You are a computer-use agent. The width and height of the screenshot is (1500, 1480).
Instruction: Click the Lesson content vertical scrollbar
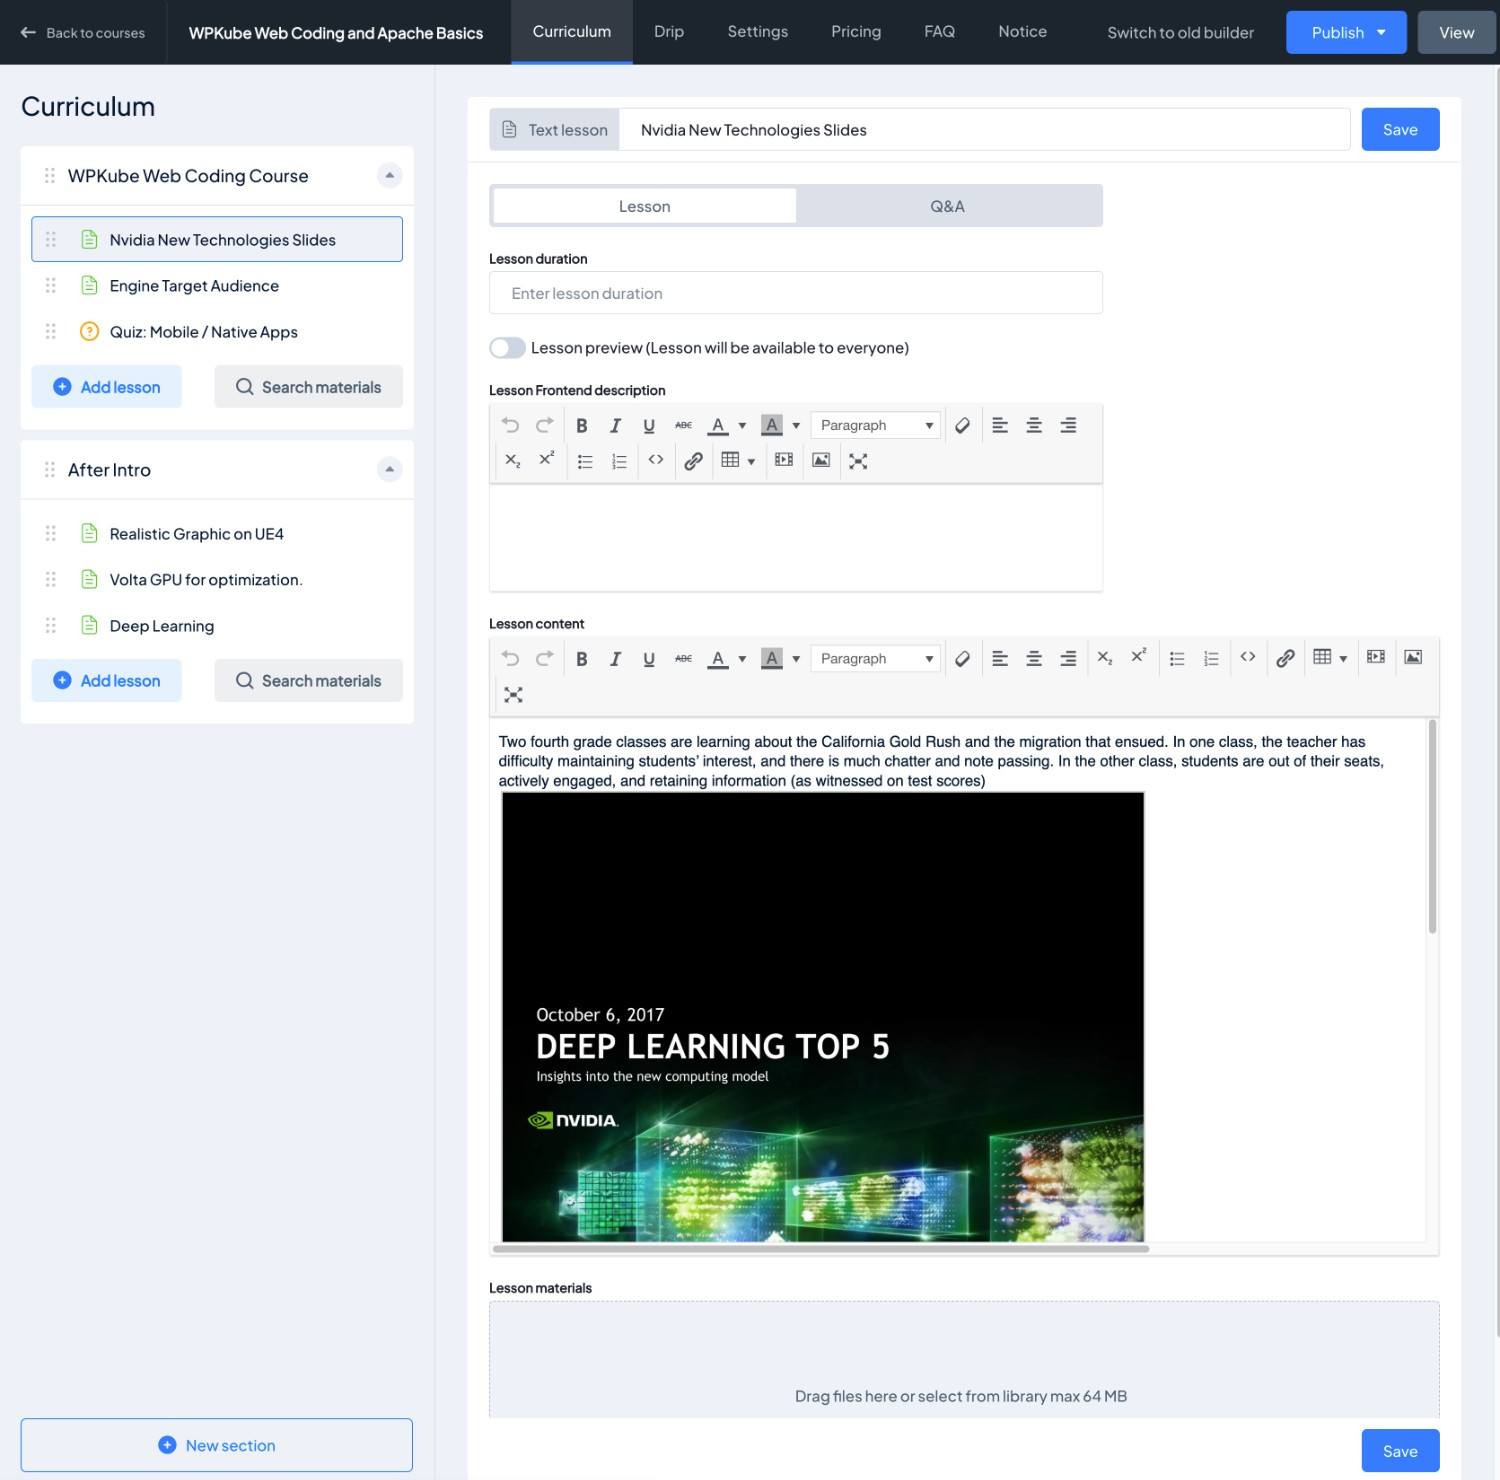(1432, 826)
